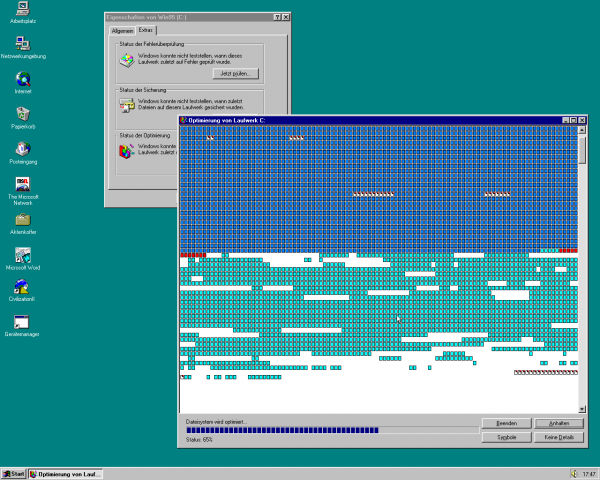
Task: Select the Extras tab
Action: click(x=146, y=31)
